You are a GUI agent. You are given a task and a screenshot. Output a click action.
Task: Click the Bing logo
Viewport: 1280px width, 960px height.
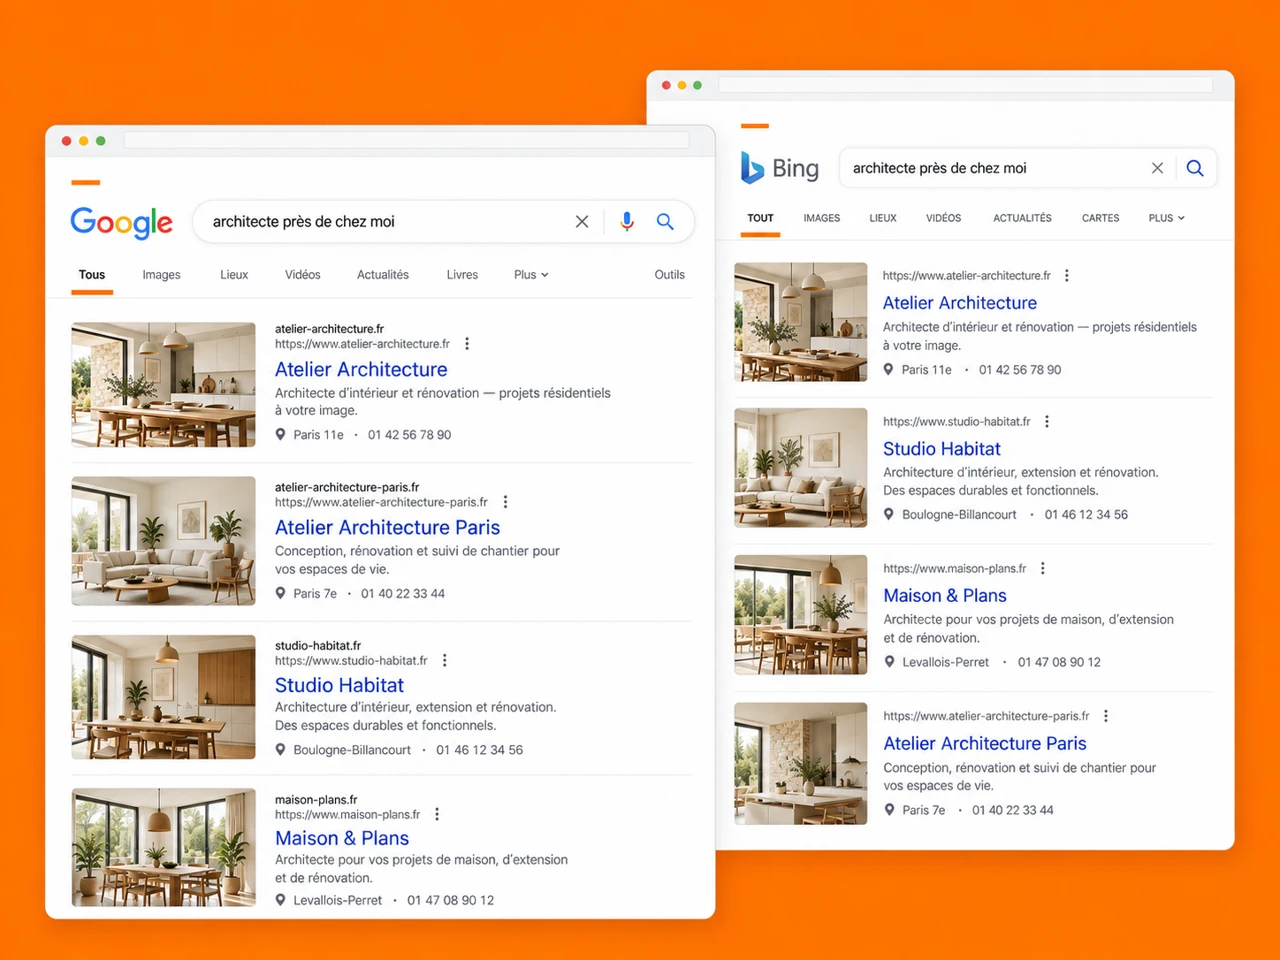coord(780,168)
